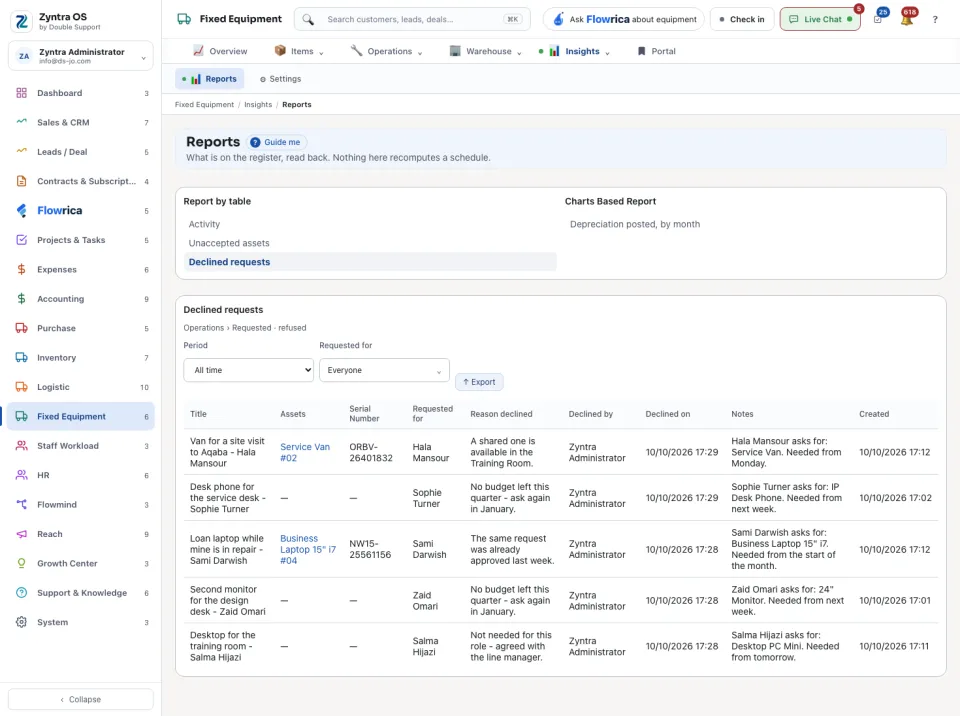Click serial number NW15-25561156
The height and width of the screenshot is (716, 960).
tap(370, 549)
